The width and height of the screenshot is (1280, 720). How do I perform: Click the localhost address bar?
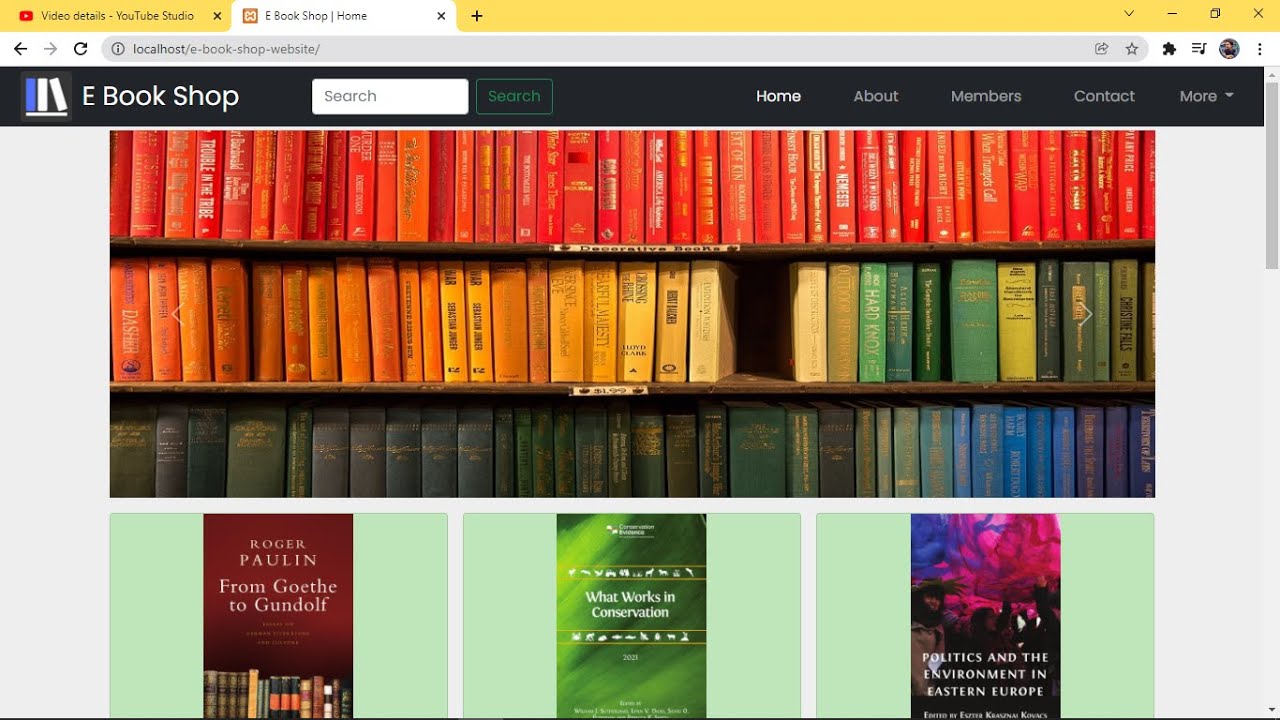[x=600, y=48]
